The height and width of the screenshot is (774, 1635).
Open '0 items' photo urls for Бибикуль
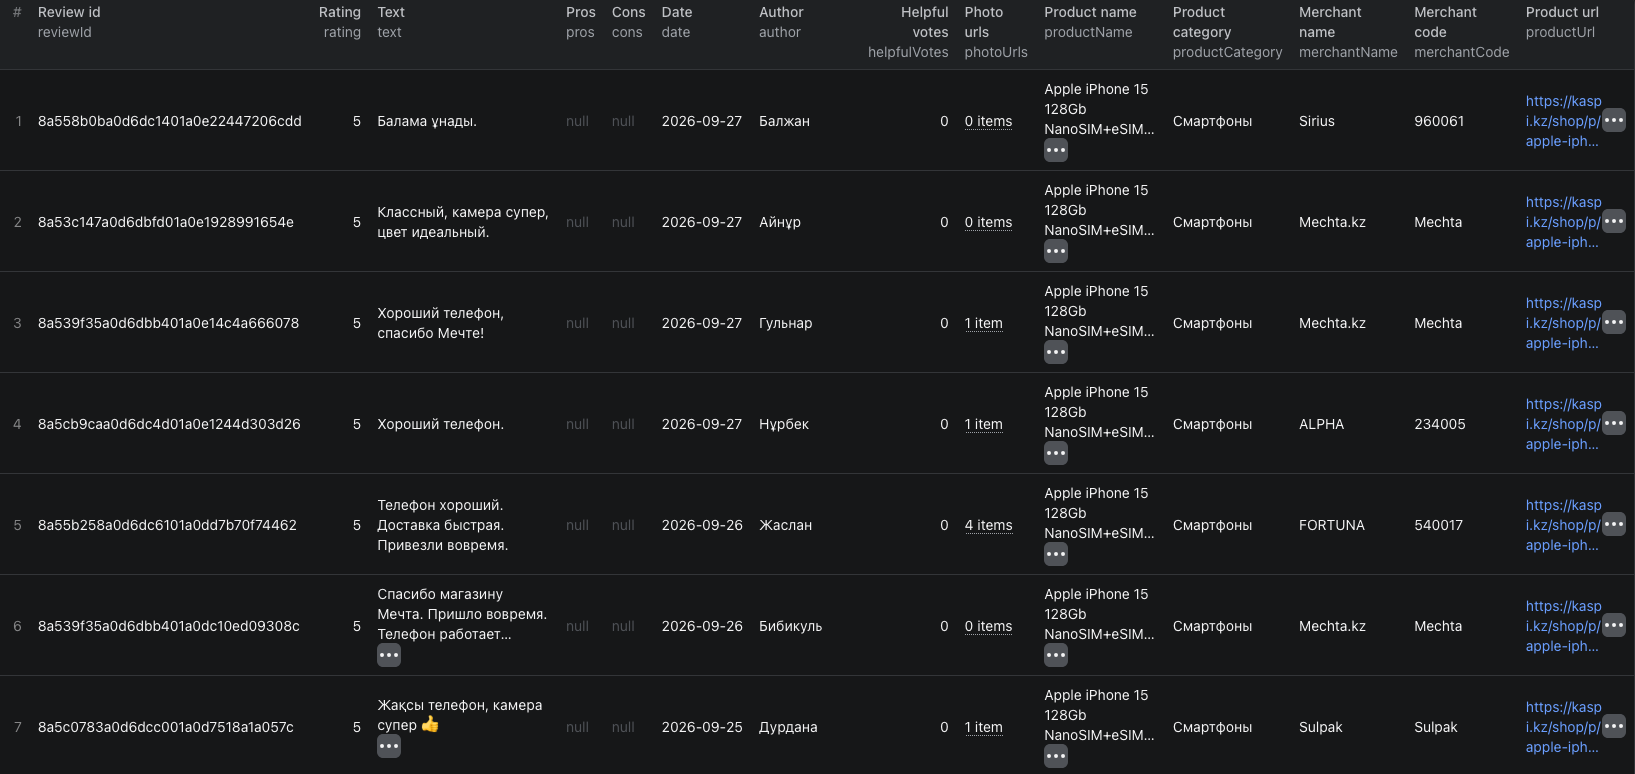(x=988, y=626)
